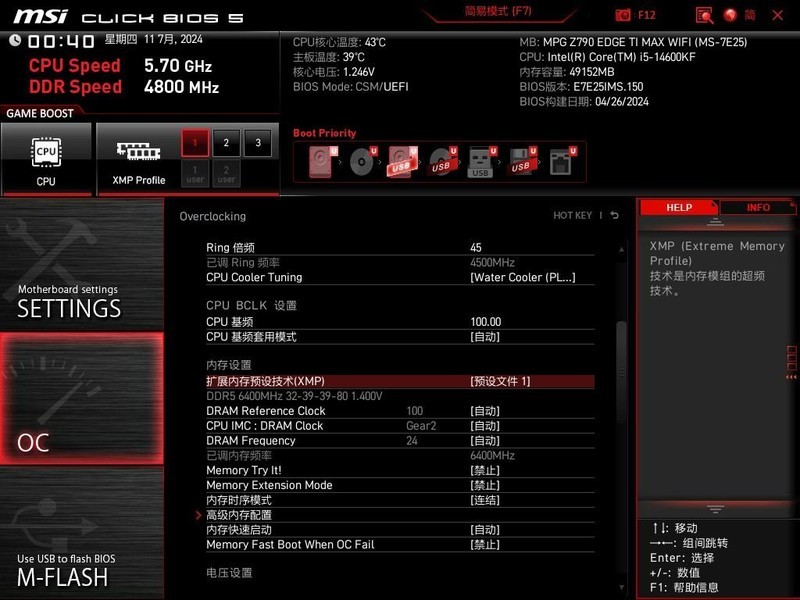
Task: Open the search magnifier icon at top right
Action: (x=707, y=14)
